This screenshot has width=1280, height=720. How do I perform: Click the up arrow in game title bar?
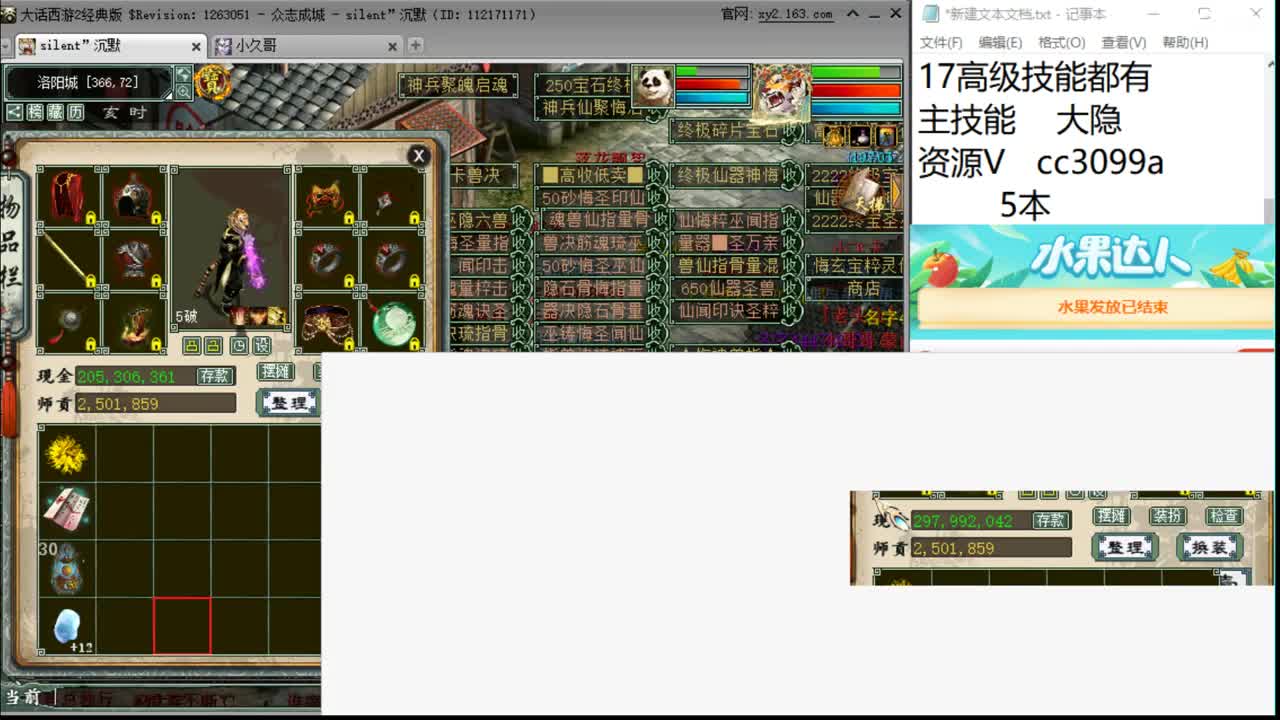pyautogui.click(x=853, y=14)
